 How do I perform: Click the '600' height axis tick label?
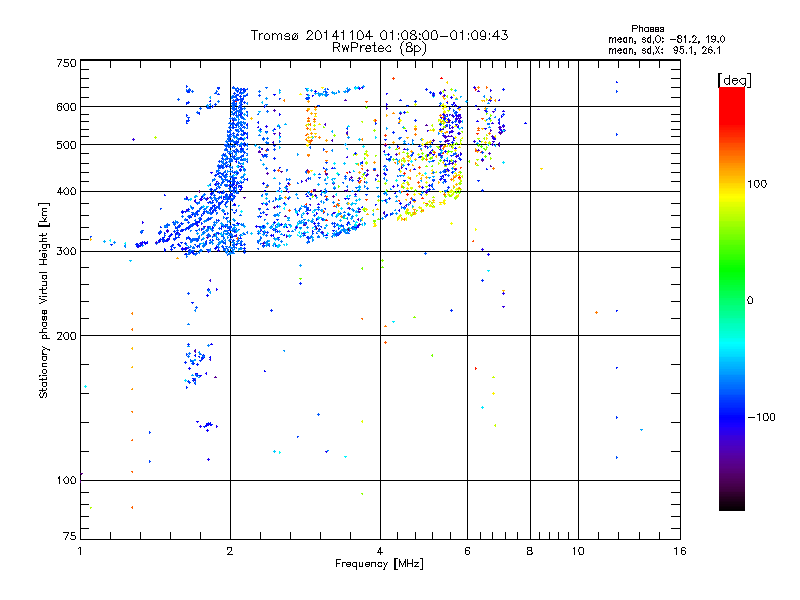[66, 107]
